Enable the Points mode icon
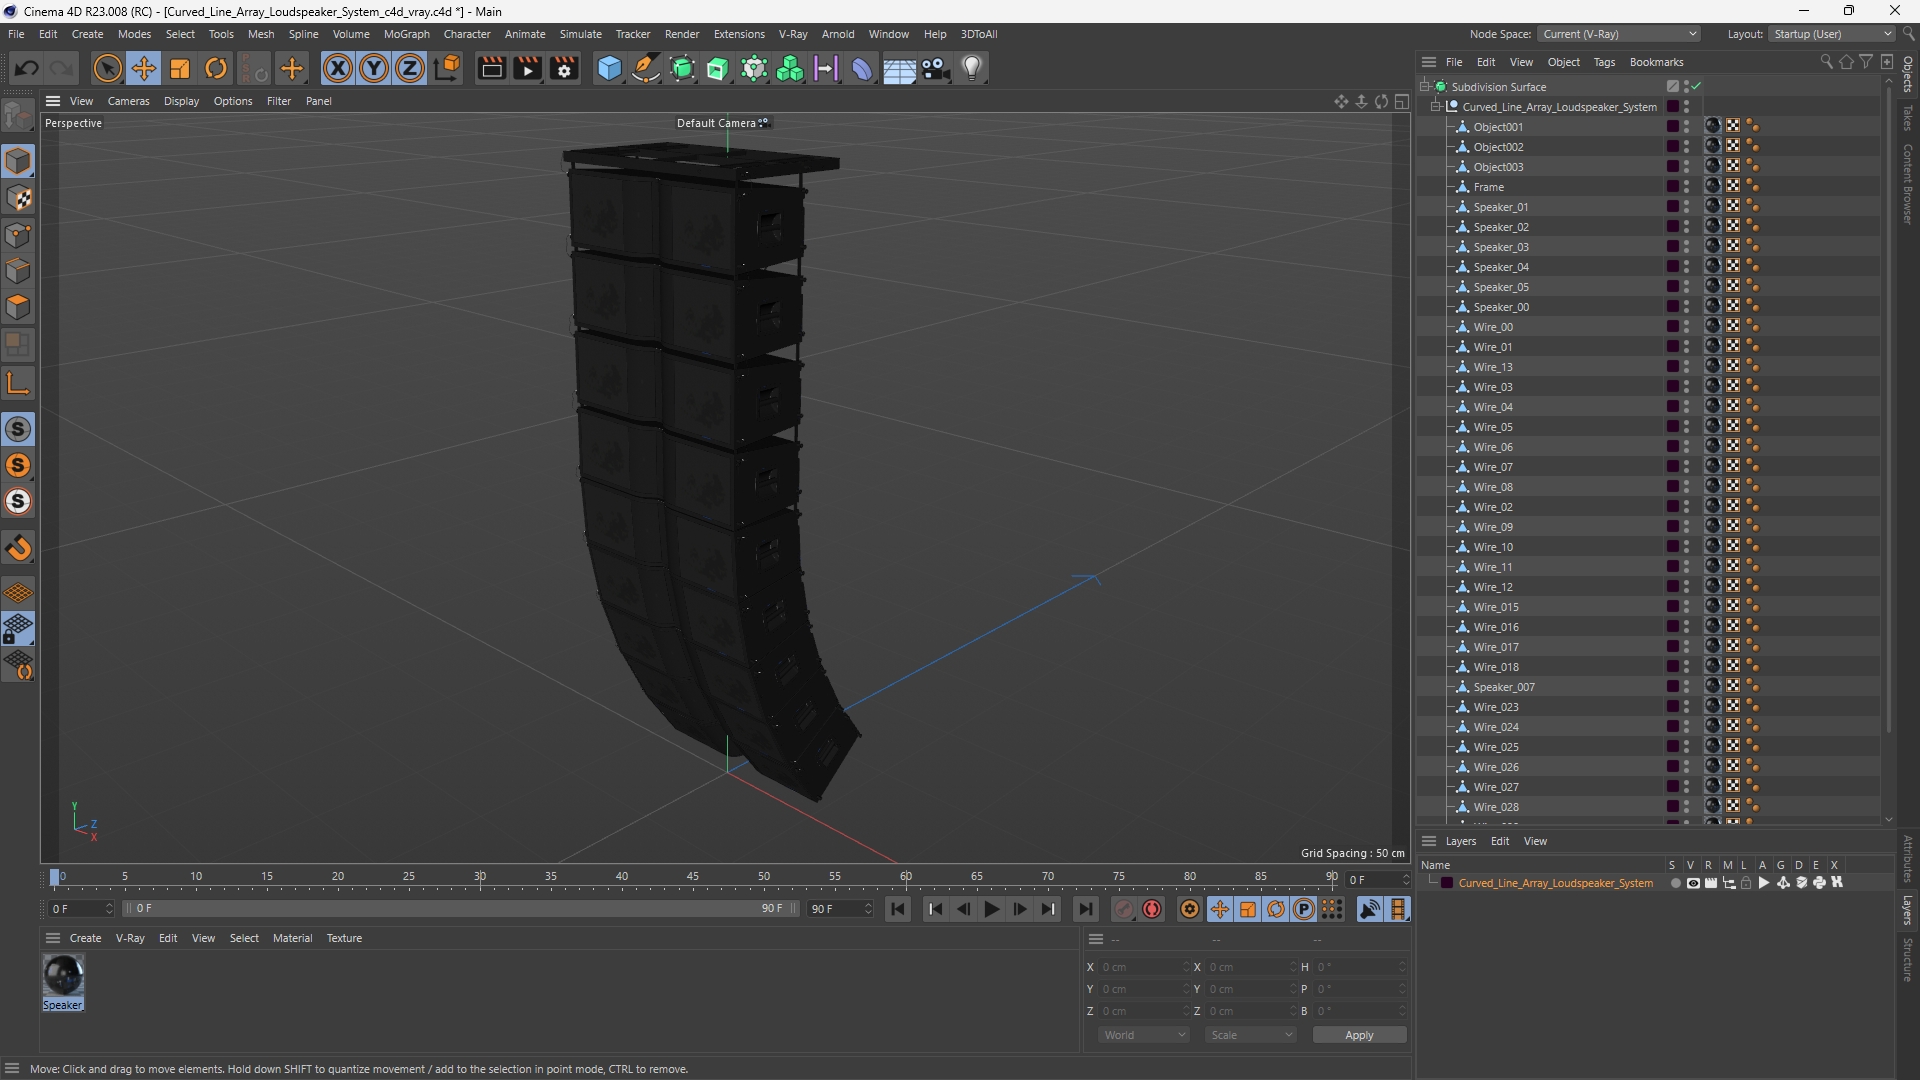This screenshot has width=1920, height=1080. click(x=18, y=236)
